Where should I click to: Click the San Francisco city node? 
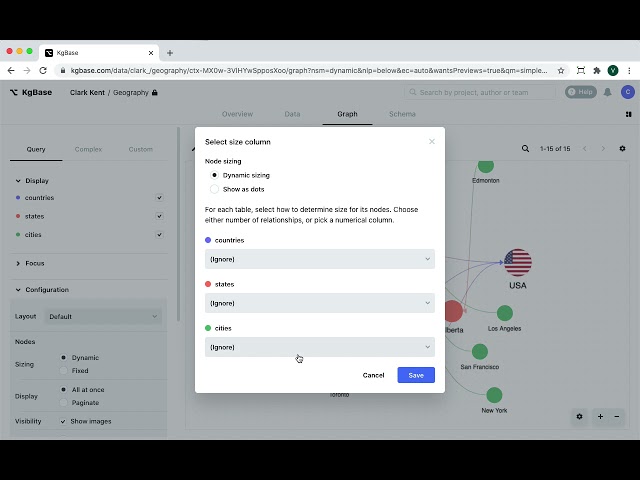(x=480, y=352)
